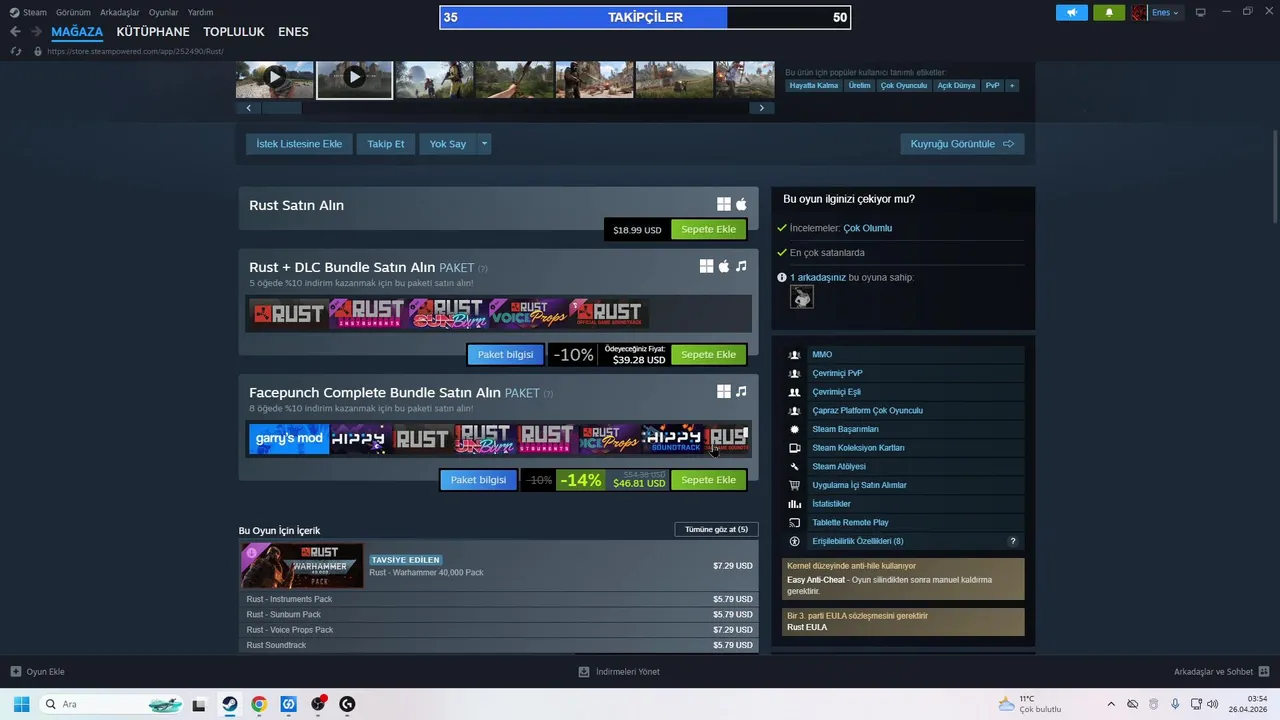Open İndirmeleri Yönet
Image resolution: width=1280 pixels, height=720 pixels.
pos(619,672)
